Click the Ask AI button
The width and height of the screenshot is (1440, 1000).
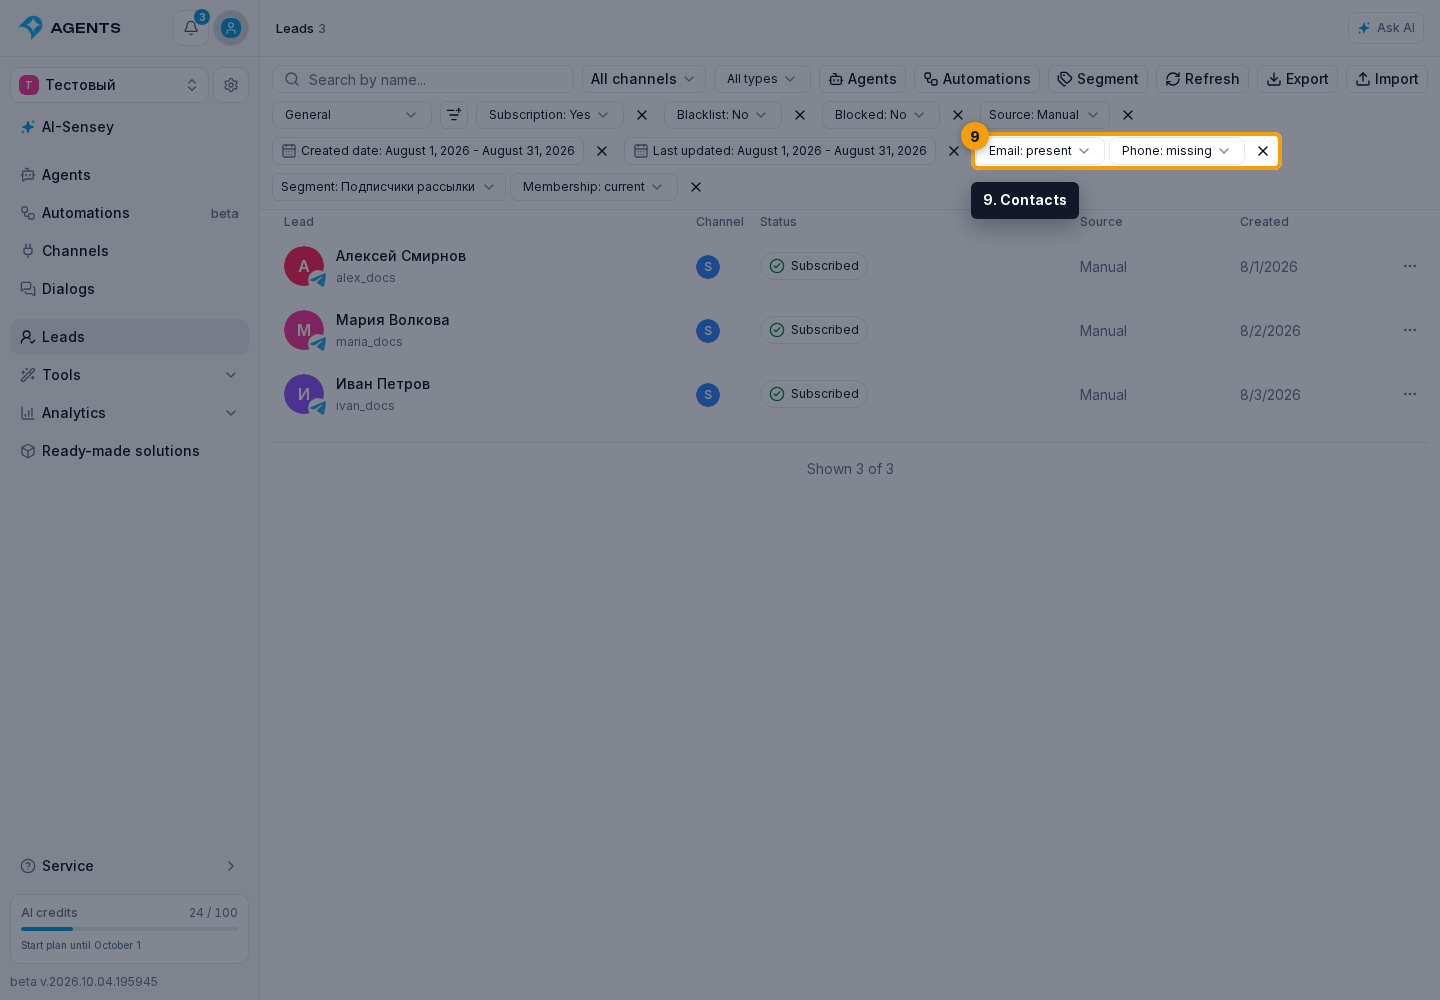pyautogui.click(x=1386, y=28)
